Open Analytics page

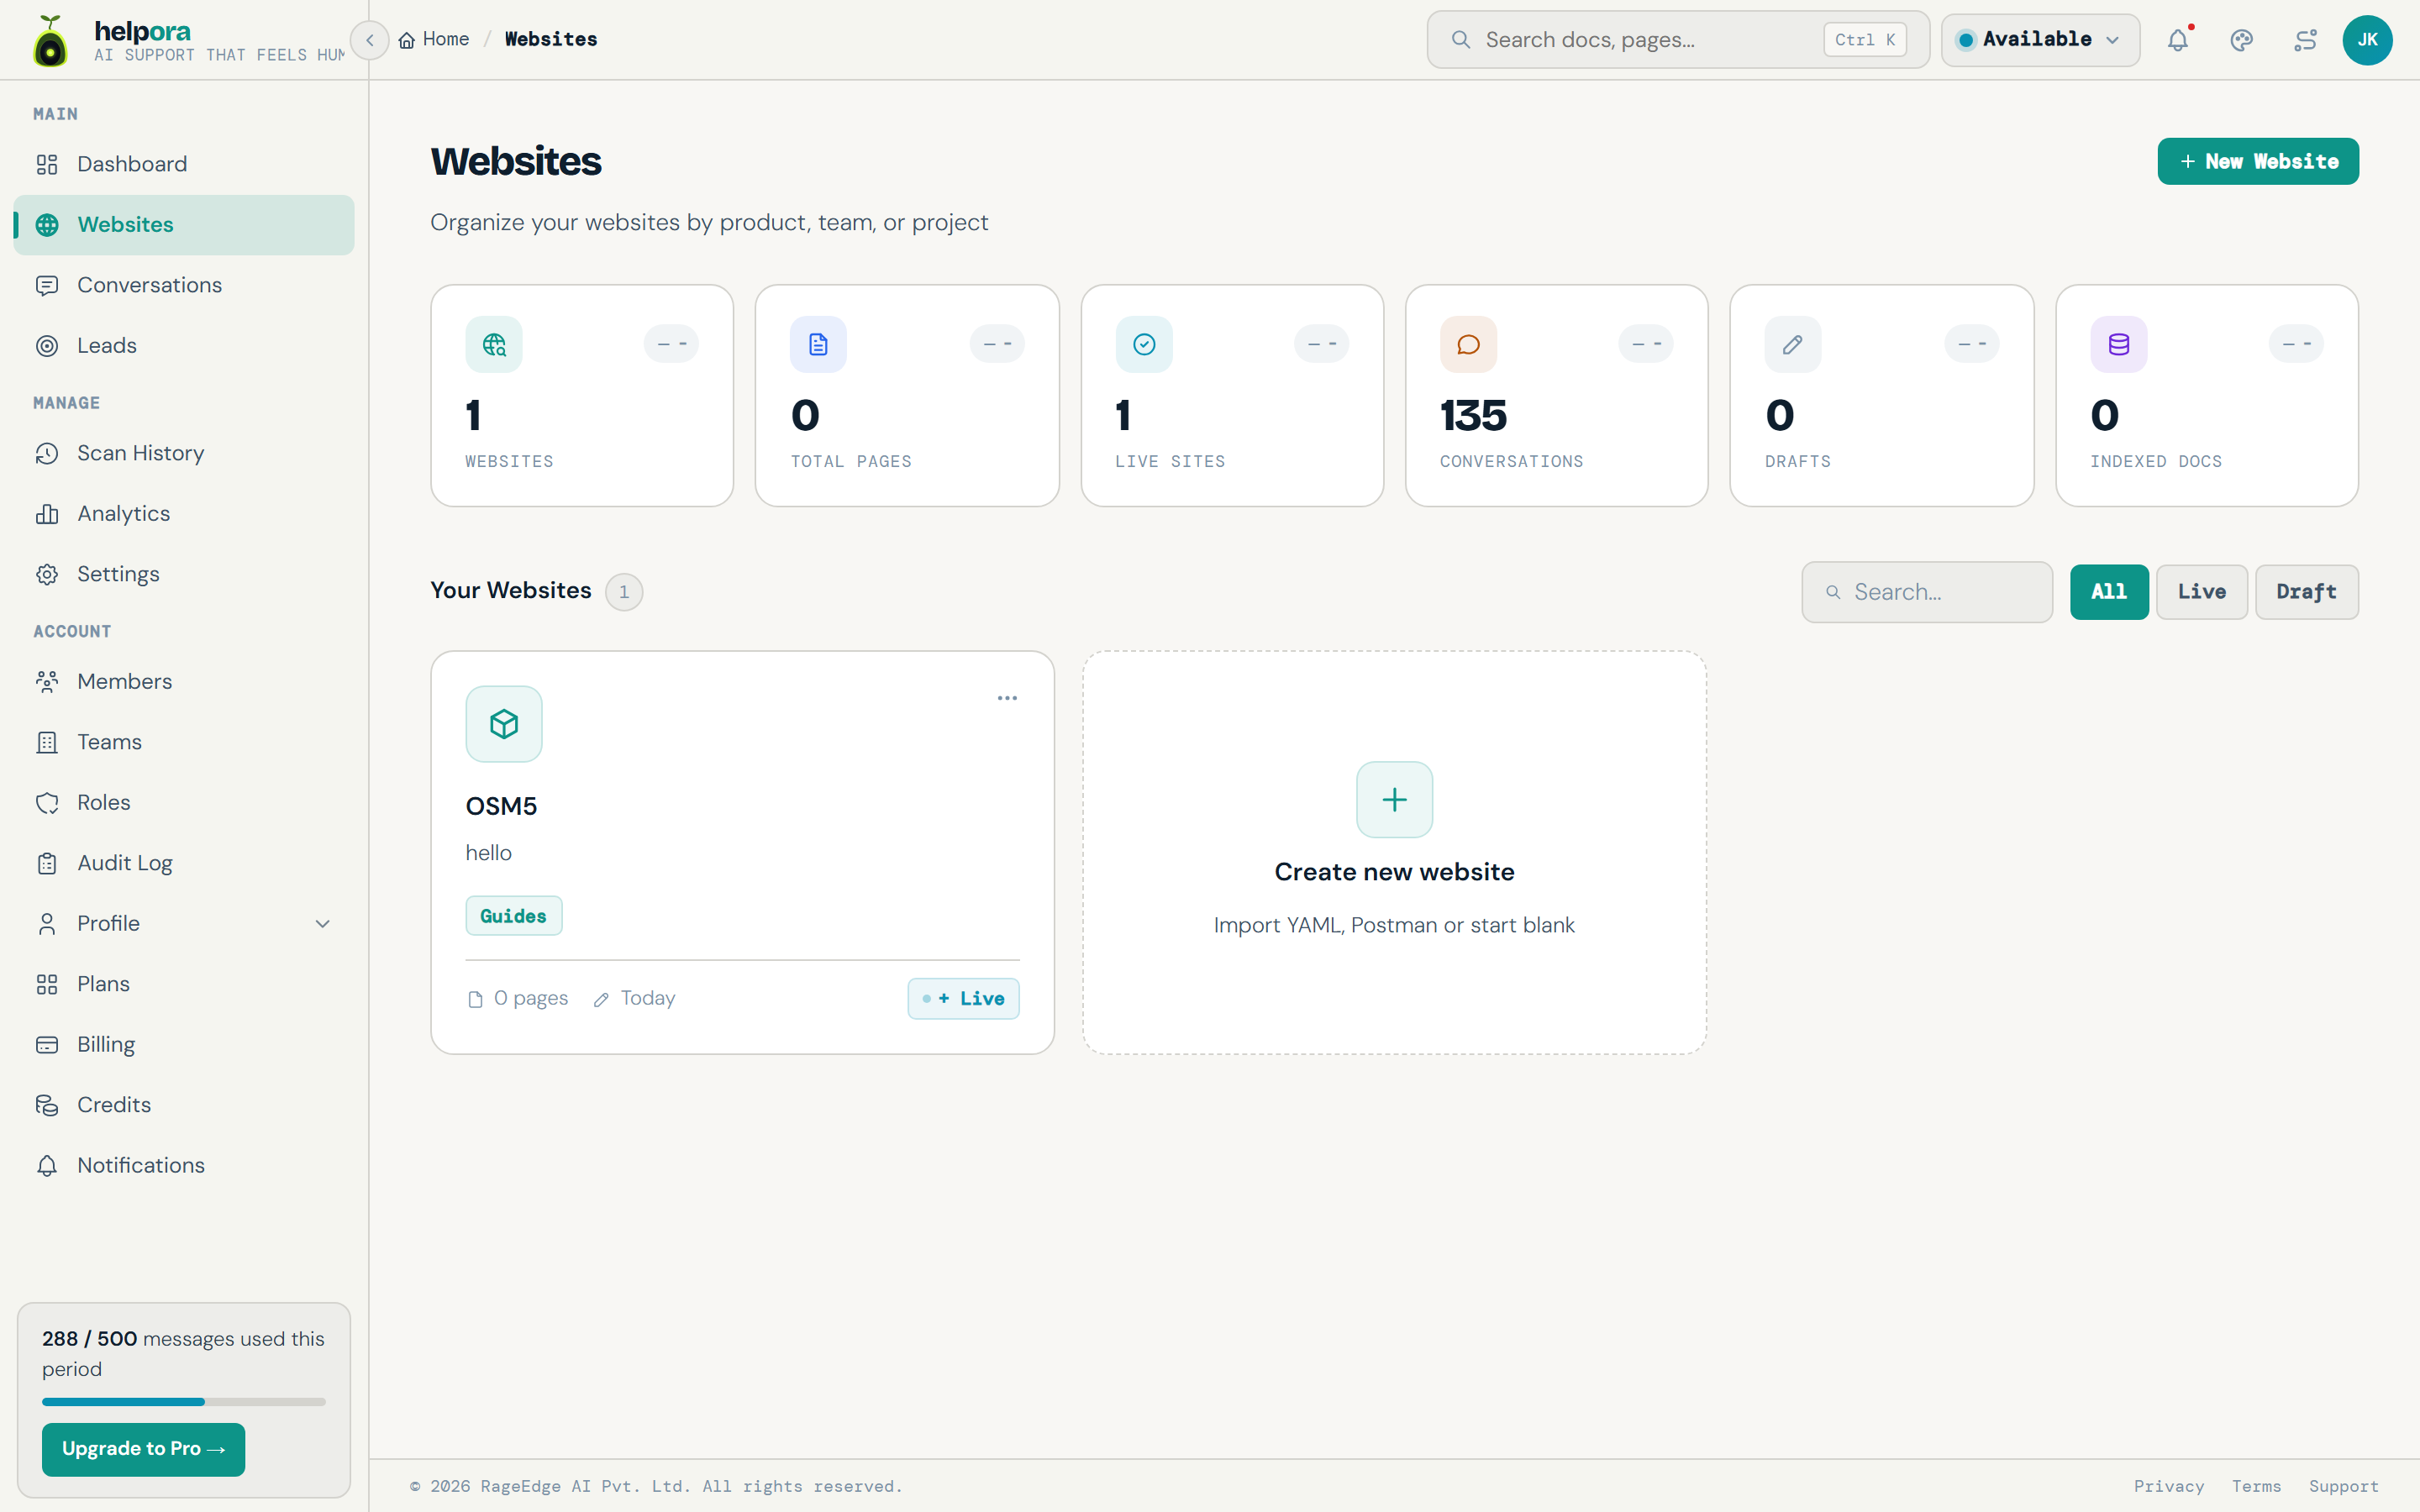pos(184,514)
